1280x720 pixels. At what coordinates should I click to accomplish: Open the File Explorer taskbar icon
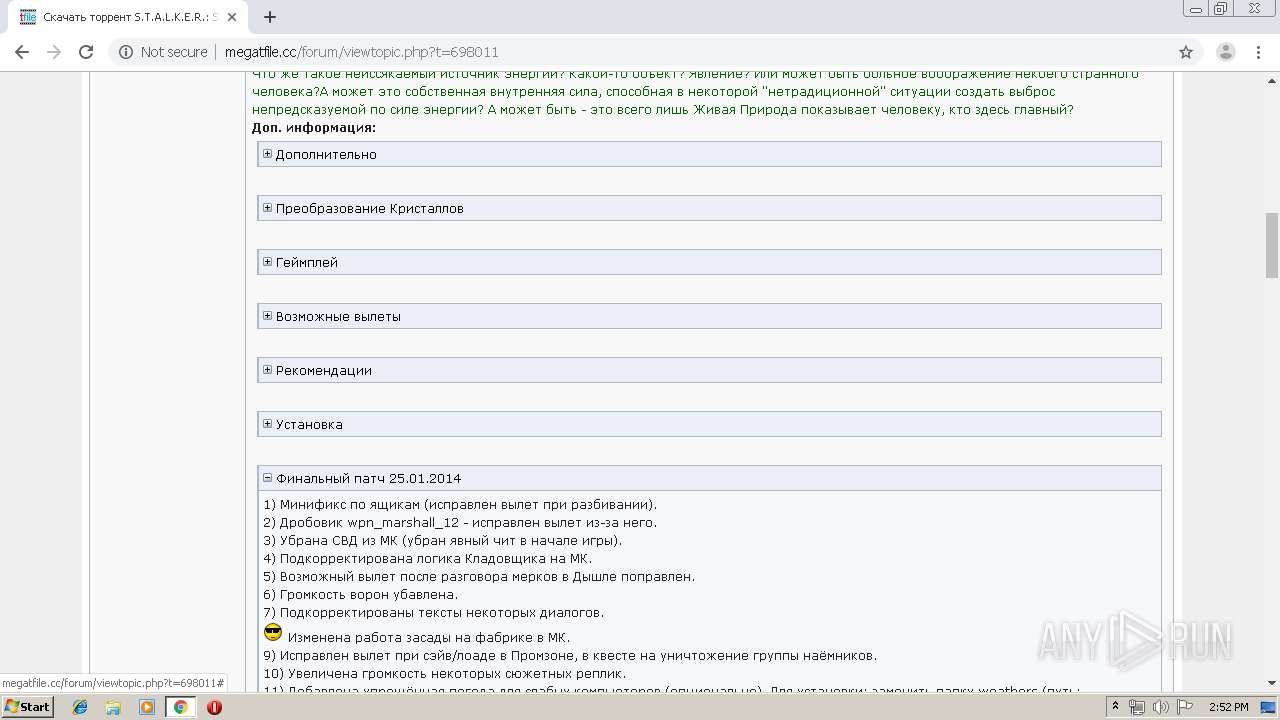click(x=113, y=707)
